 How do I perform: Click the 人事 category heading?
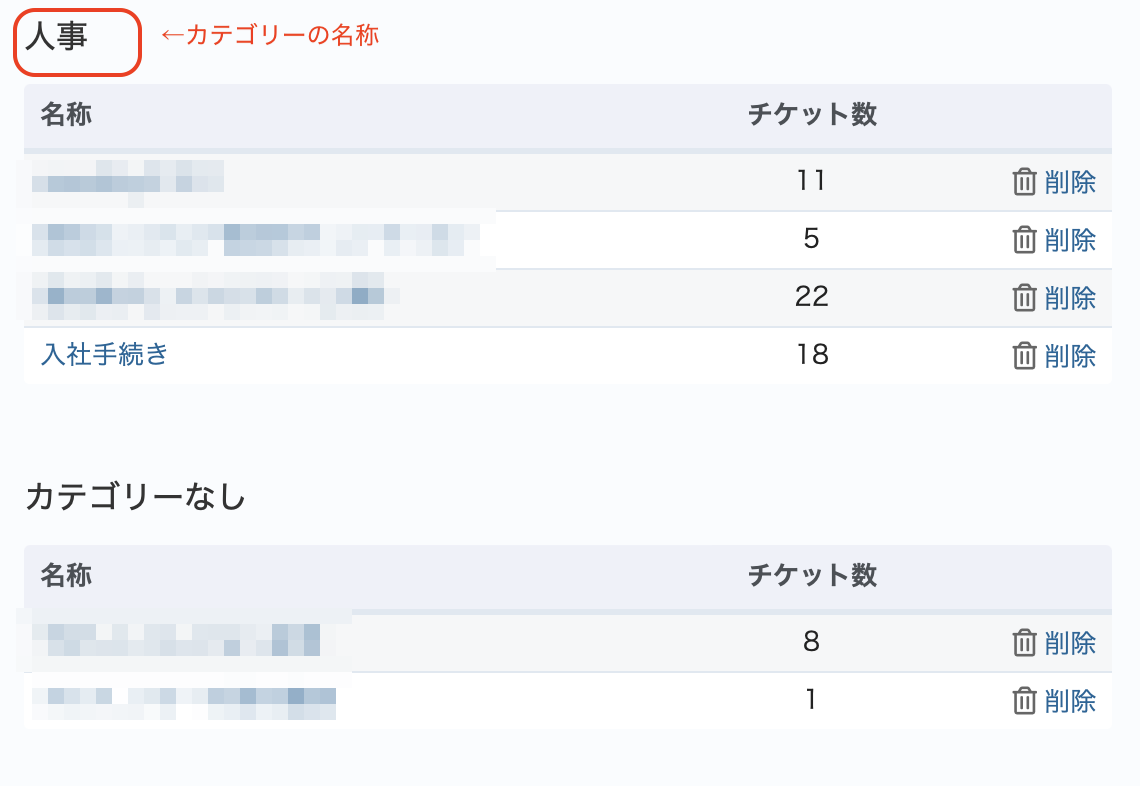tap(57, 38)
